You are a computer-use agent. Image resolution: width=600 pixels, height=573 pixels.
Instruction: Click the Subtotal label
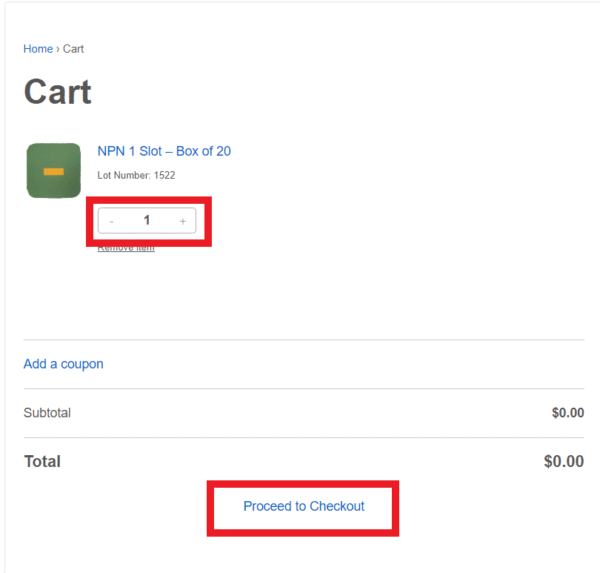coord(47,413)
